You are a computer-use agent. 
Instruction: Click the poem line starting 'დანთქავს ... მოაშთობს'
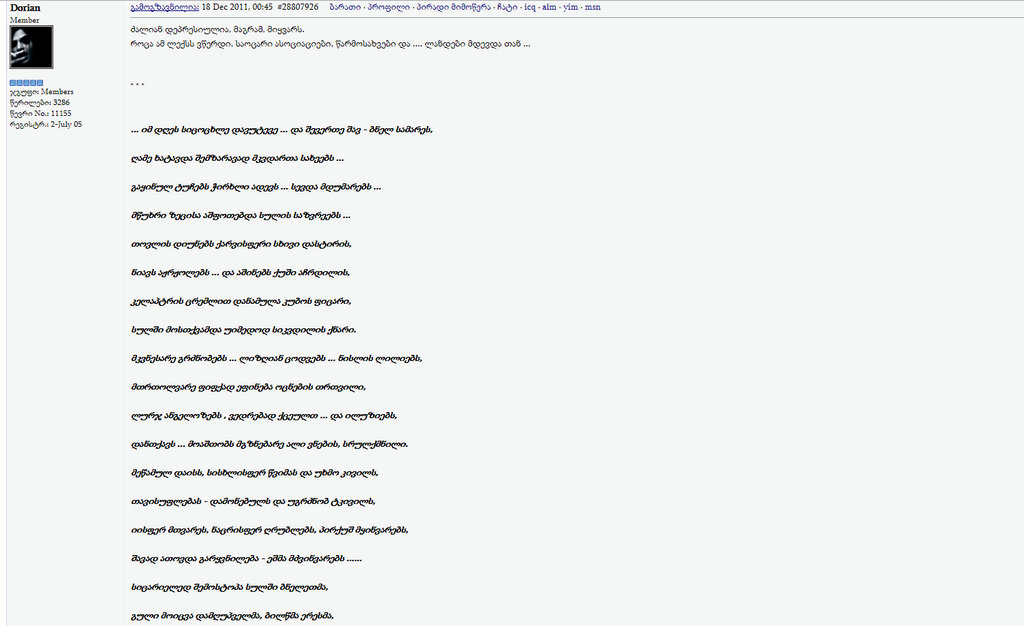click(269, 445)
